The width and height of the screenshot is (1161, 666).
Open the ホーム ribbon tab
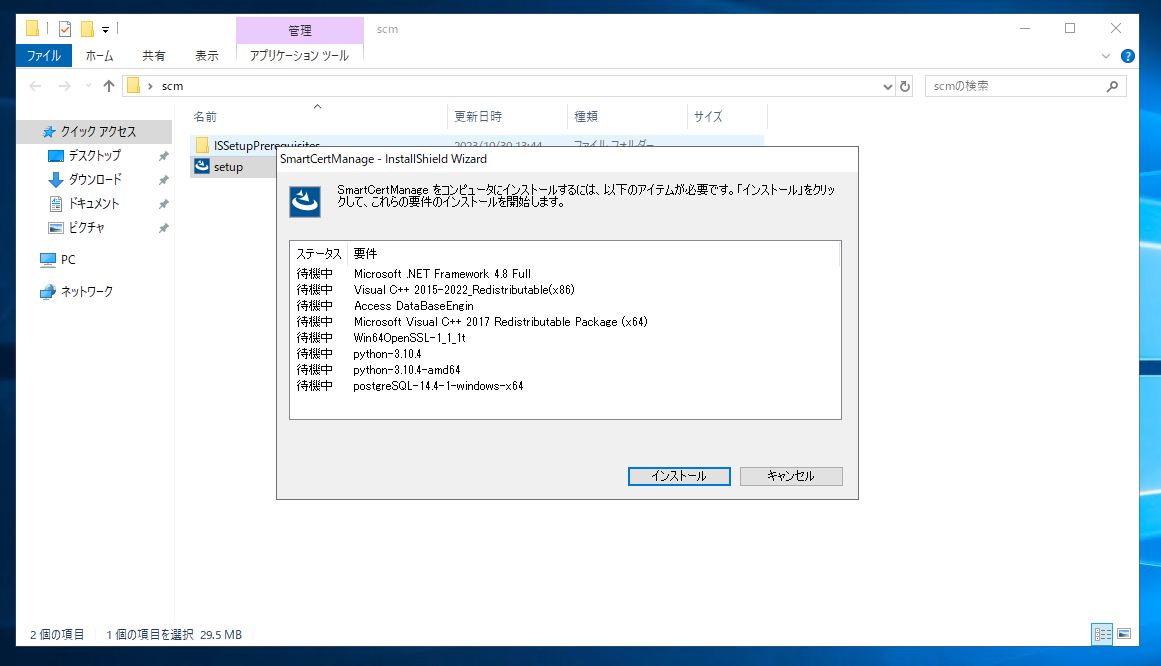tap(99, 56)
